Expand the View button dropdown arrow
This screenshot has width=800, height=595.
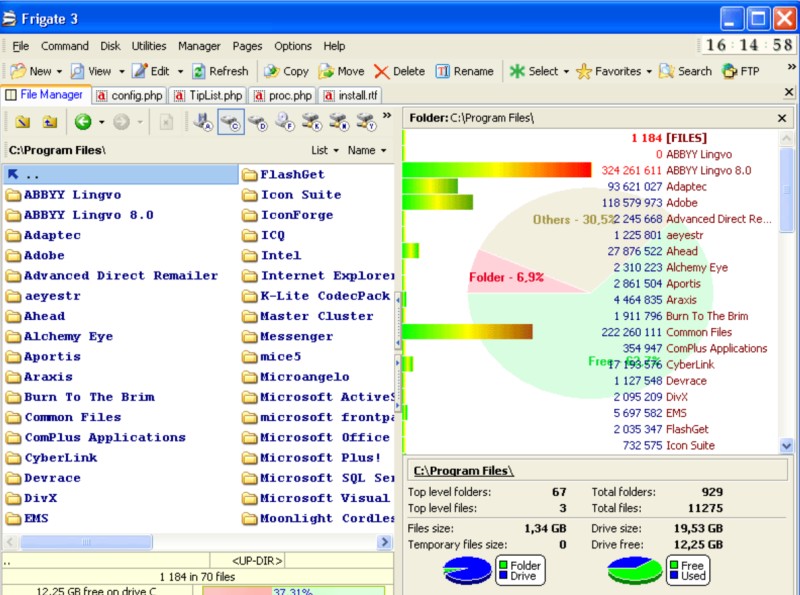pyautogui.click(x=121, y=71)
